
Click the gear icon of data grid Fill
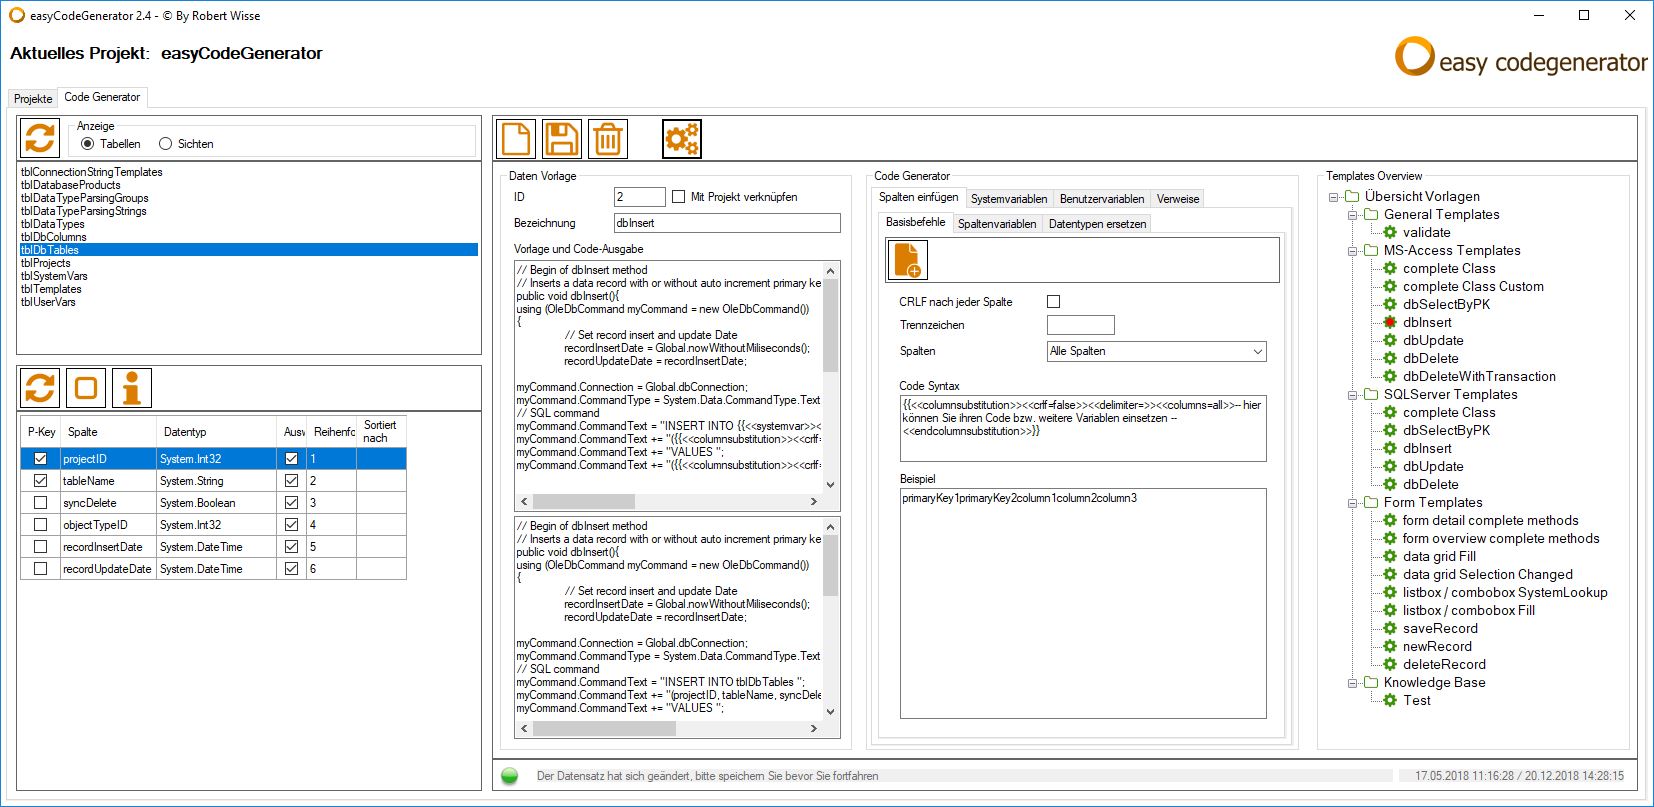[x=1390, y=556]
